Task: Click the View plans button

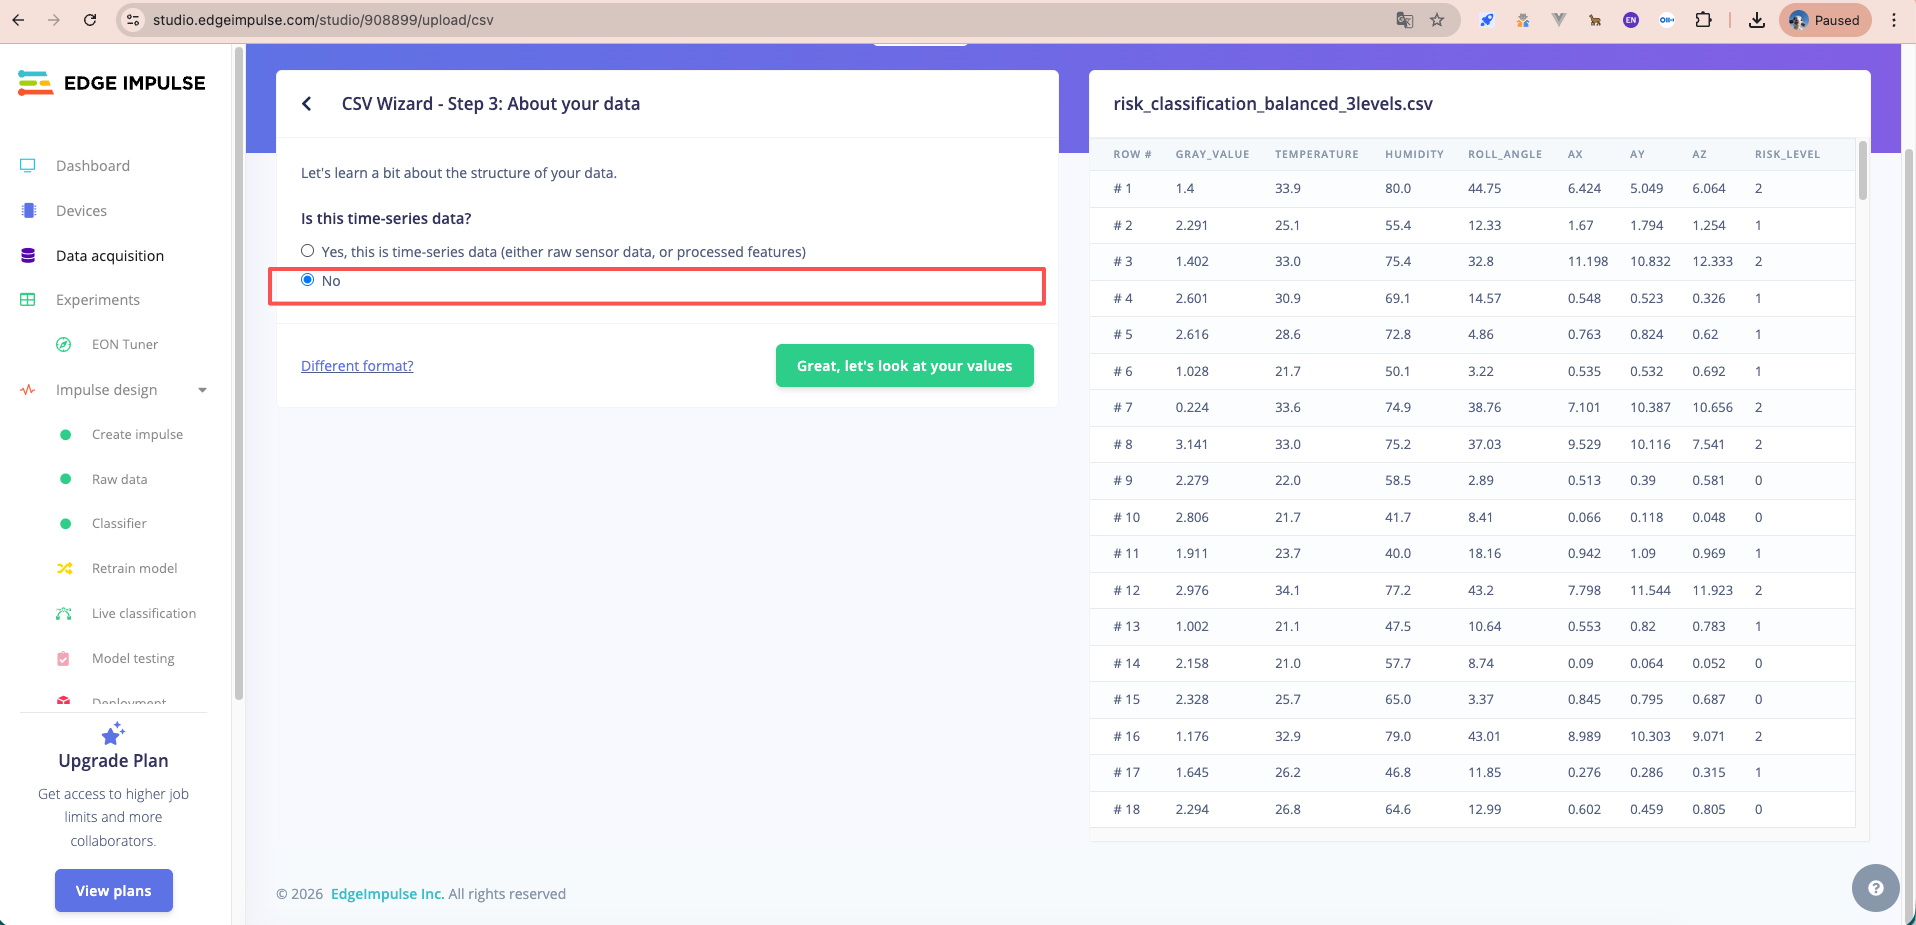Action: tap(114, 891)
